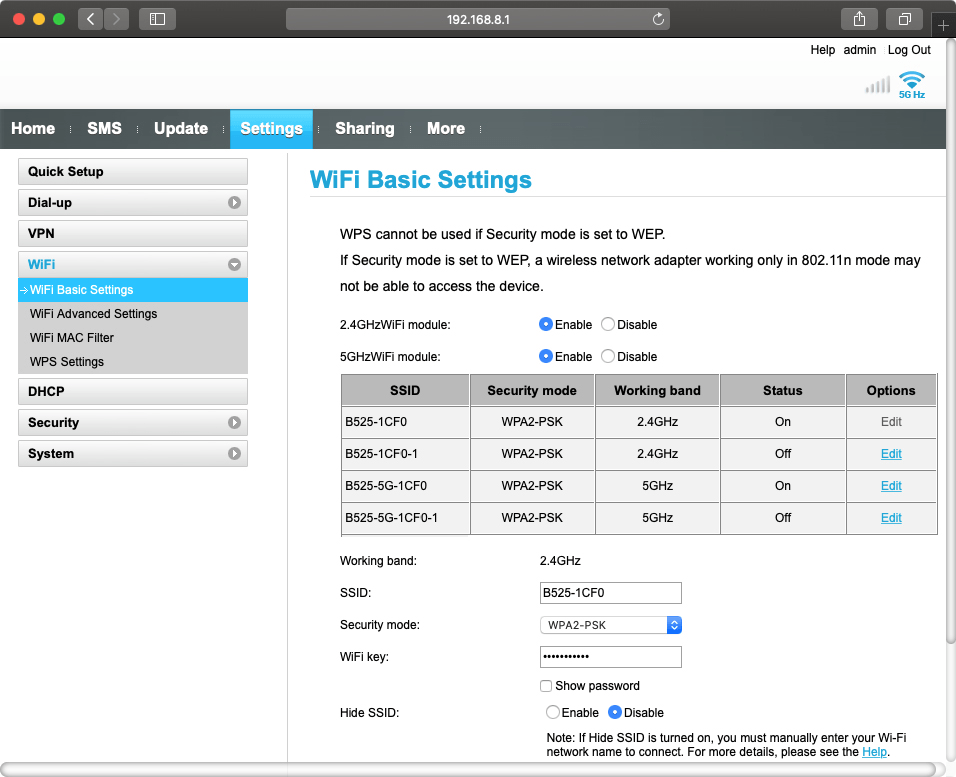
Task: Open the Safari share icon
Action: coord(859,19)
